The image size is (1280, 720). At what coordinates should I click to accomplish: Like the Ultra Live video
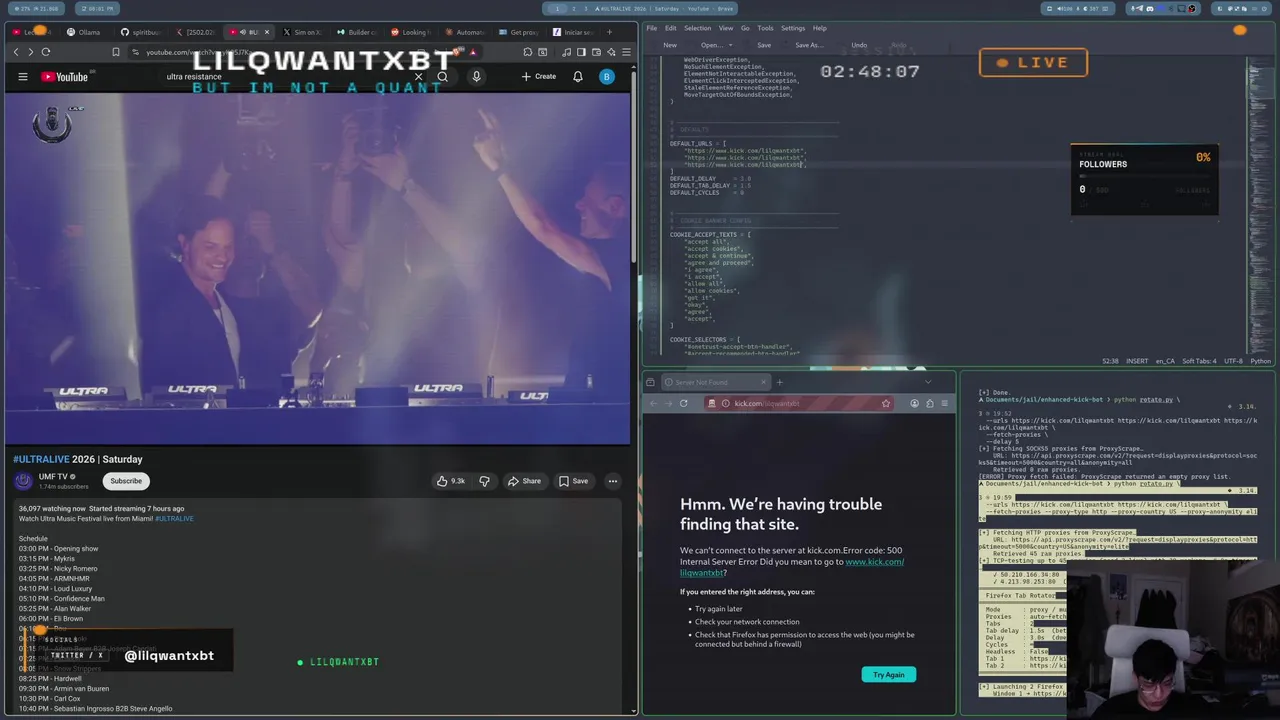coord(450,481)
